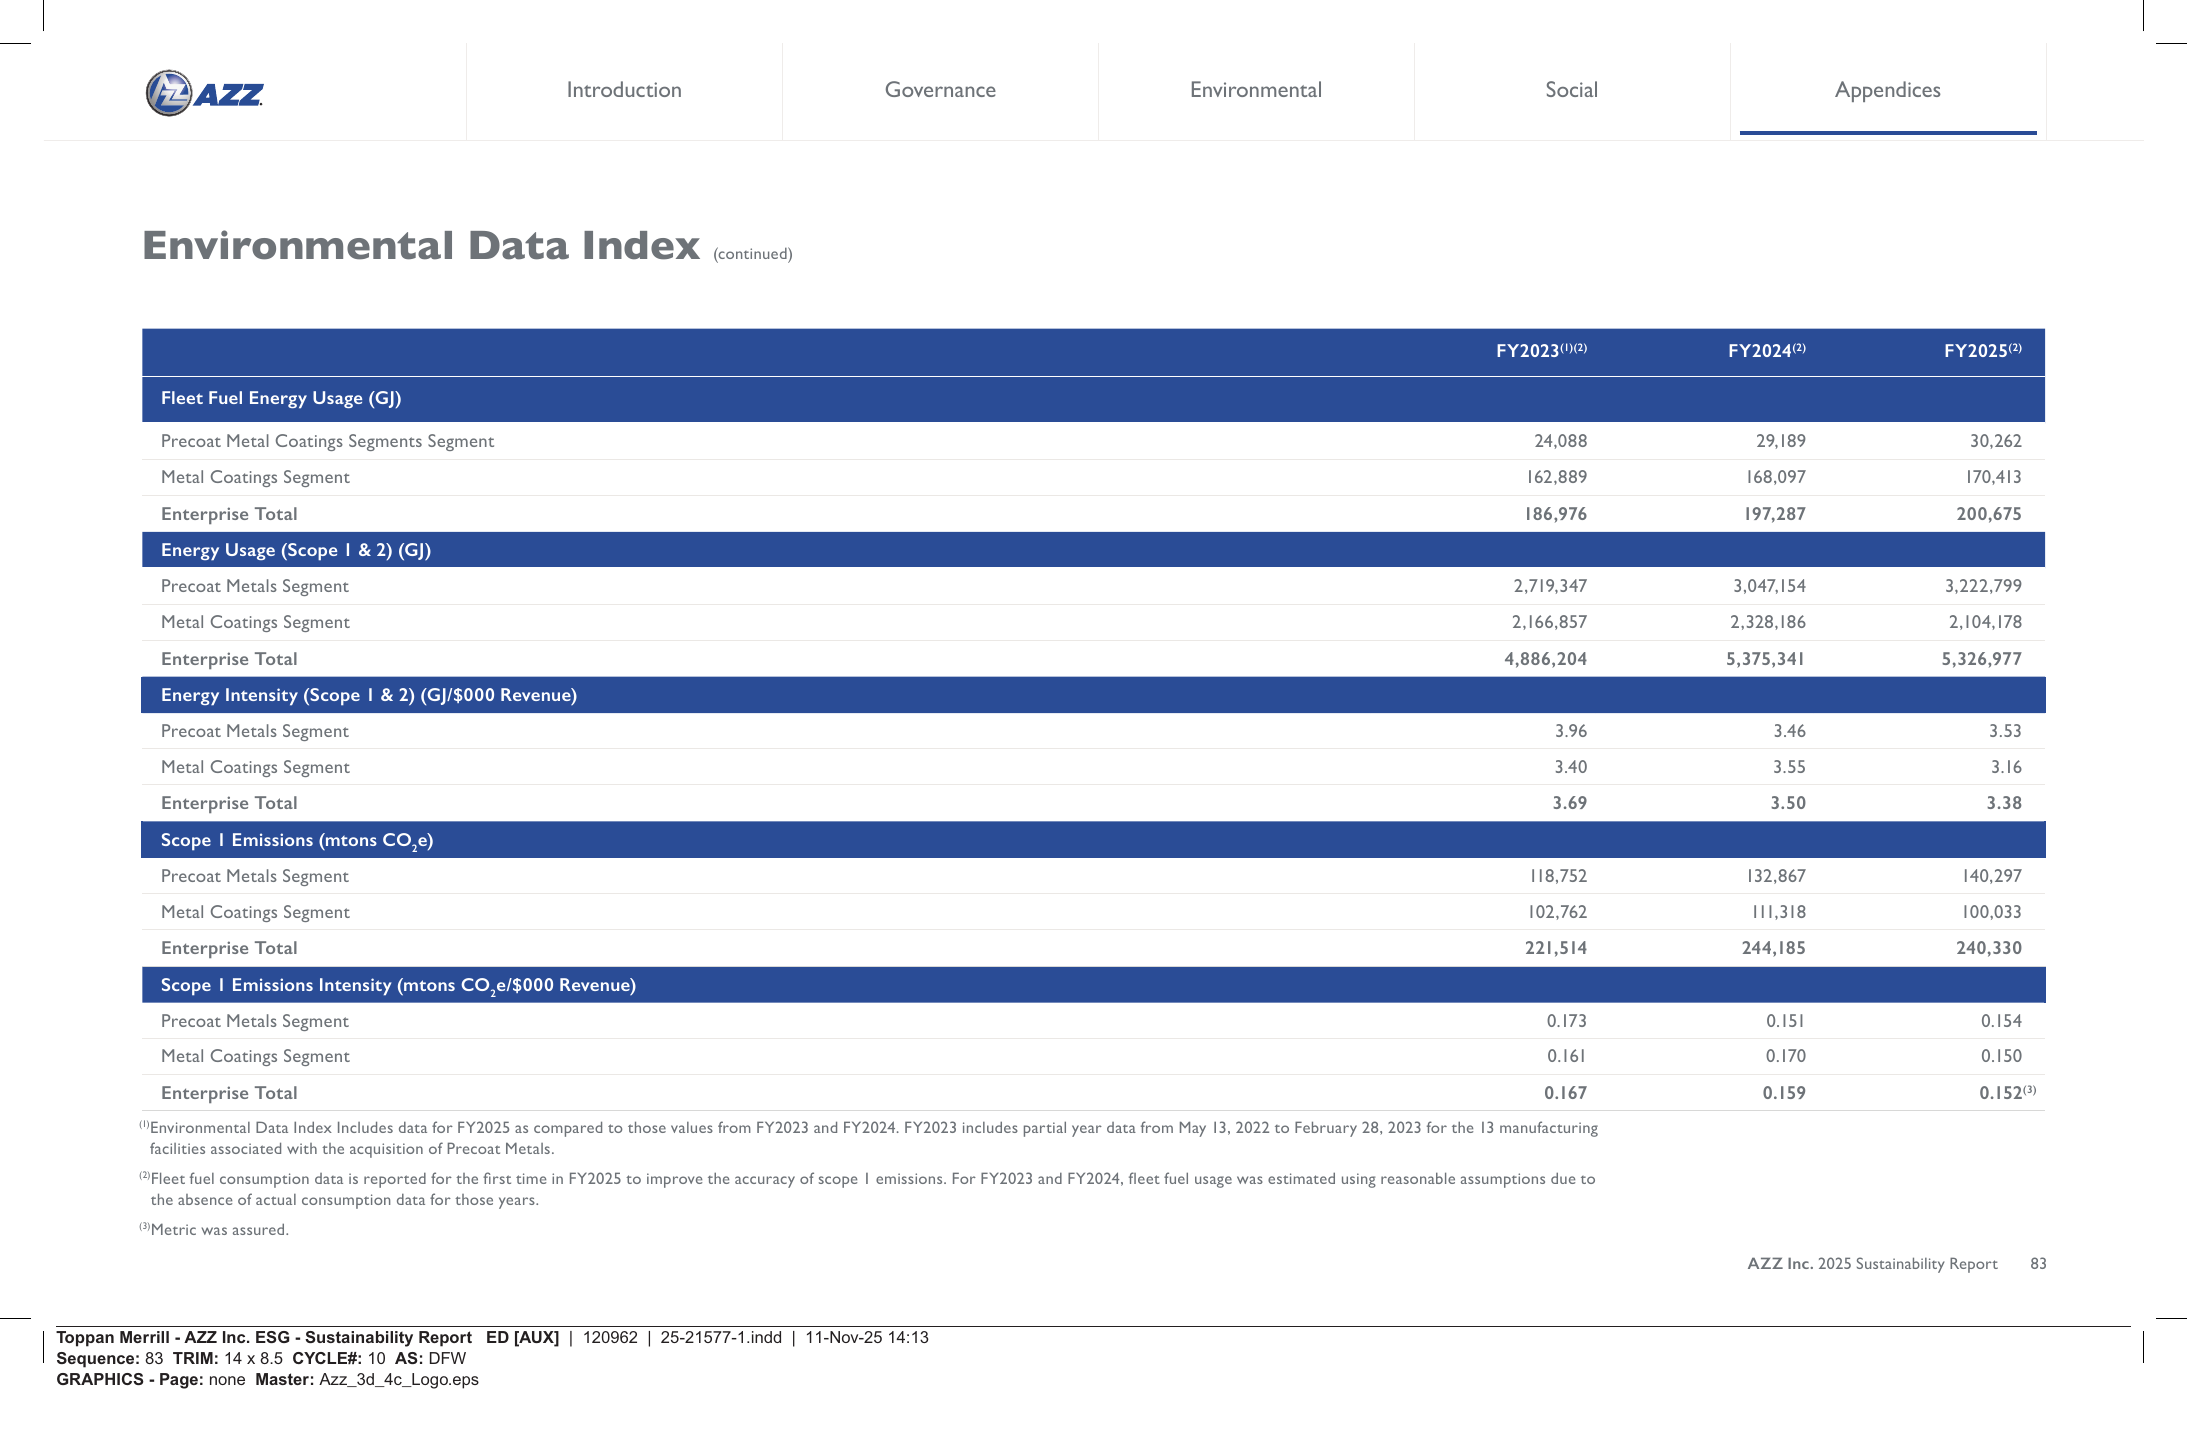Click energy intensity value 3.16

[2005, 767]
